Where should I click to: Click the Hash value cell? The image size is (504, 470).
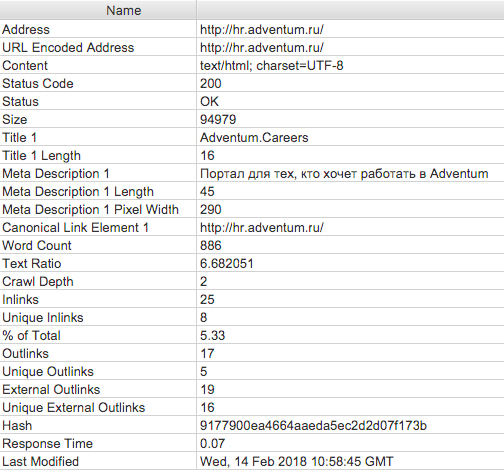point(350,426)
